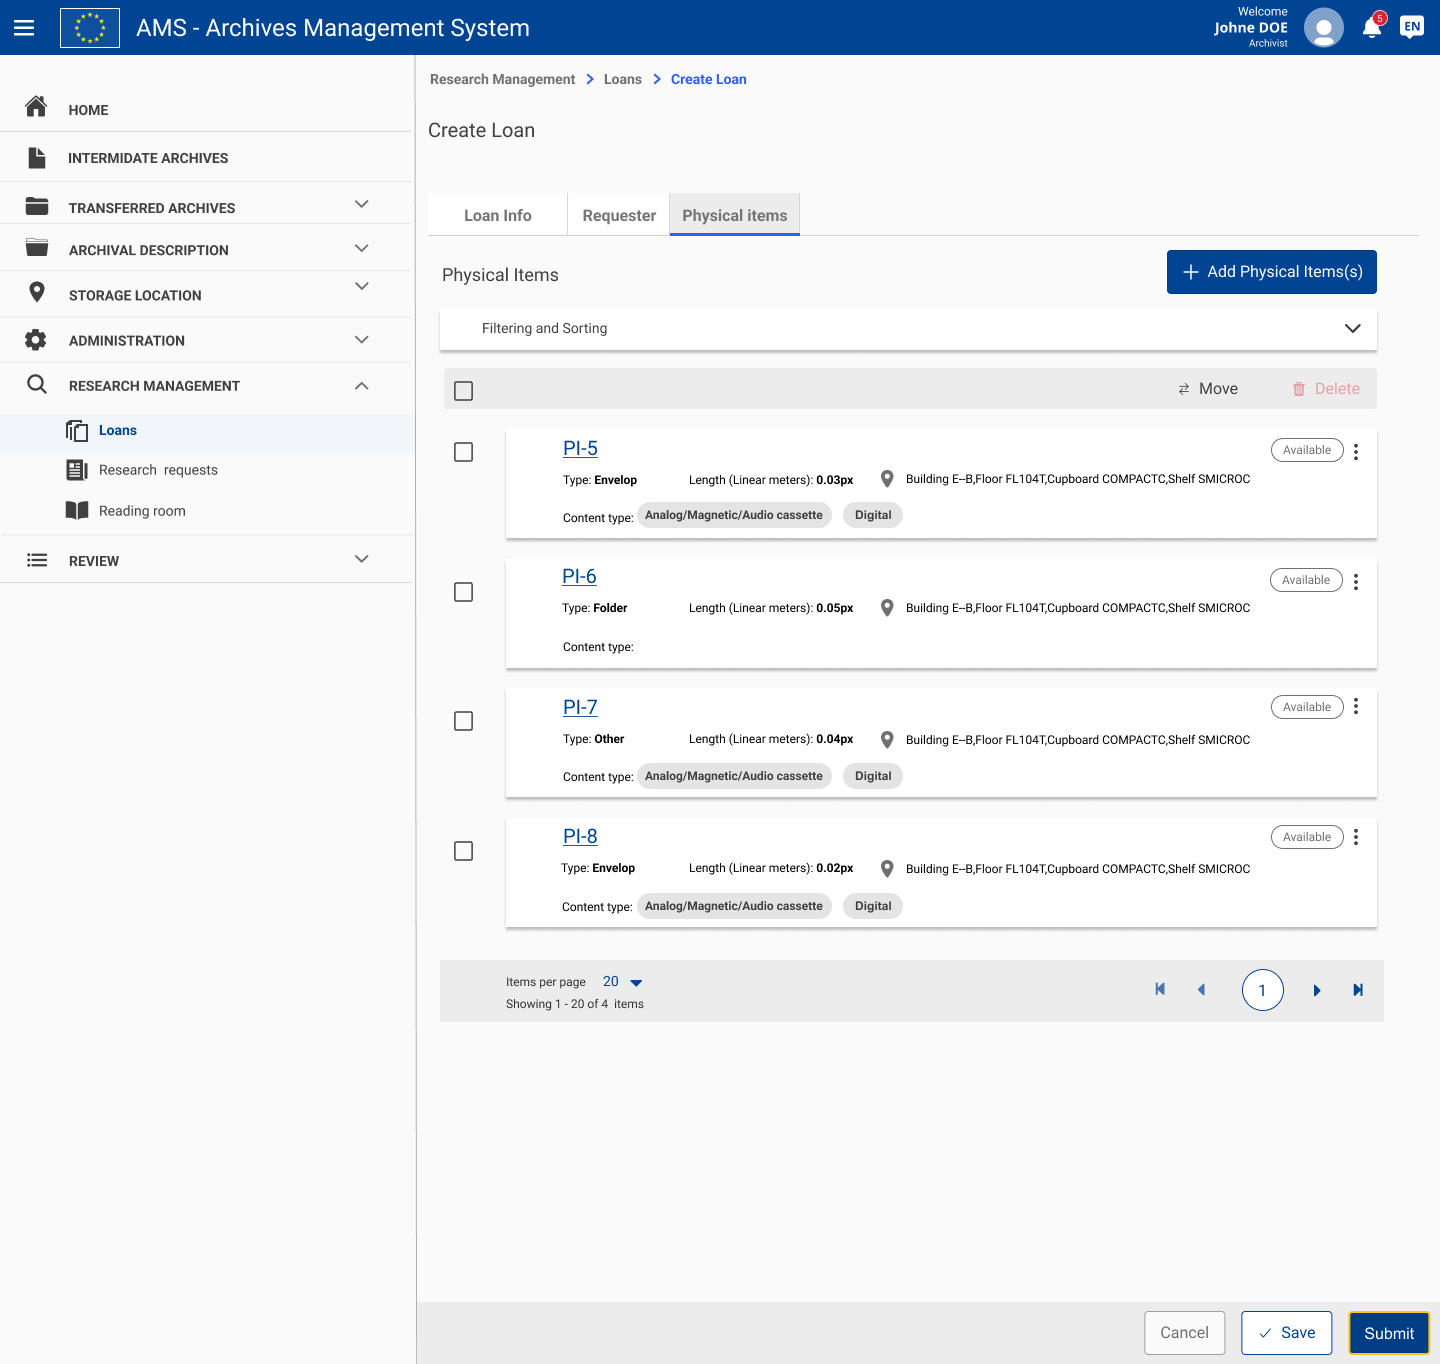Viewport: 1440px width, 1364px height.
Task: Select the checkbox for PI-5
Action: (x=463, y=452)
